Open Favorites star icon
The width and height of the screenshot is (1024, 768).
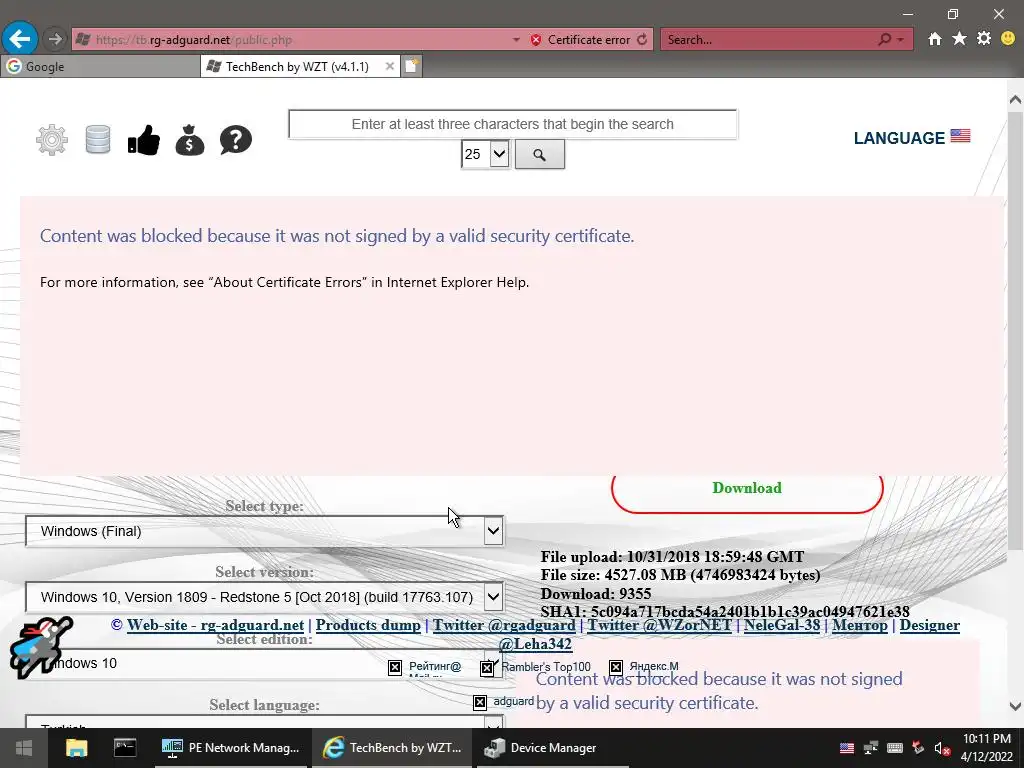pos(959,39)
